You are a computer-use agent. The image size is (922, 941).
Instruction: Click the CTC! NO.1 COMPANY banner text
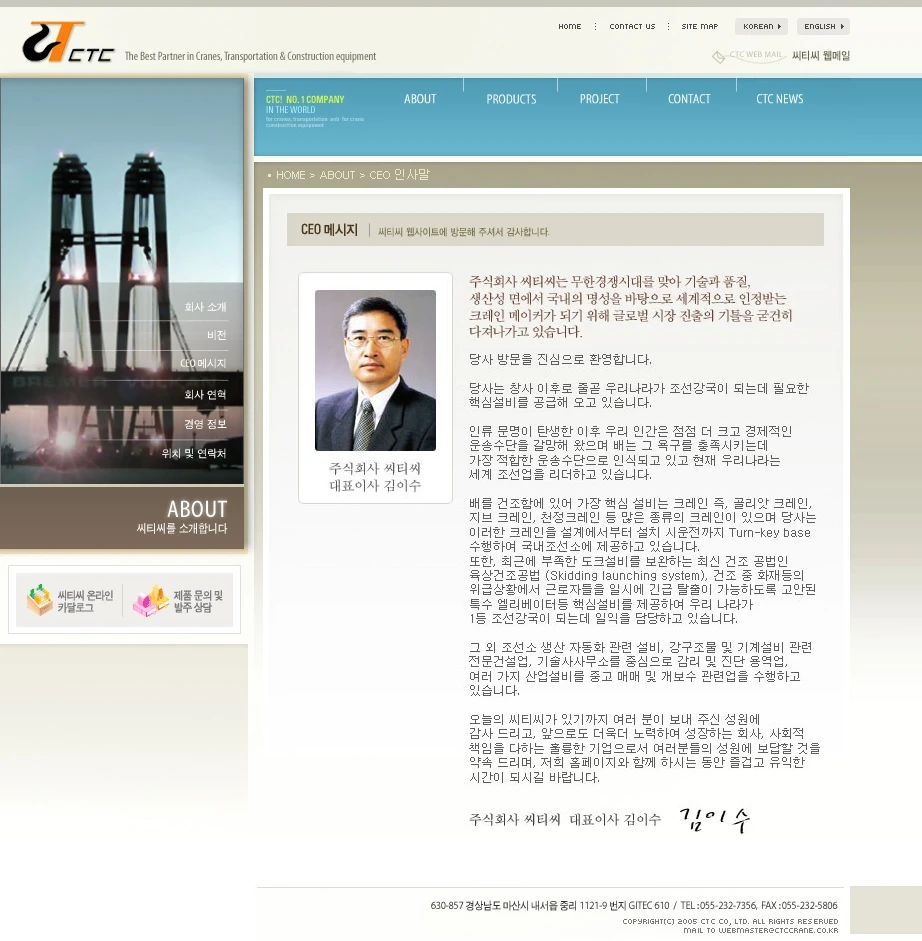tap(305, 100)
